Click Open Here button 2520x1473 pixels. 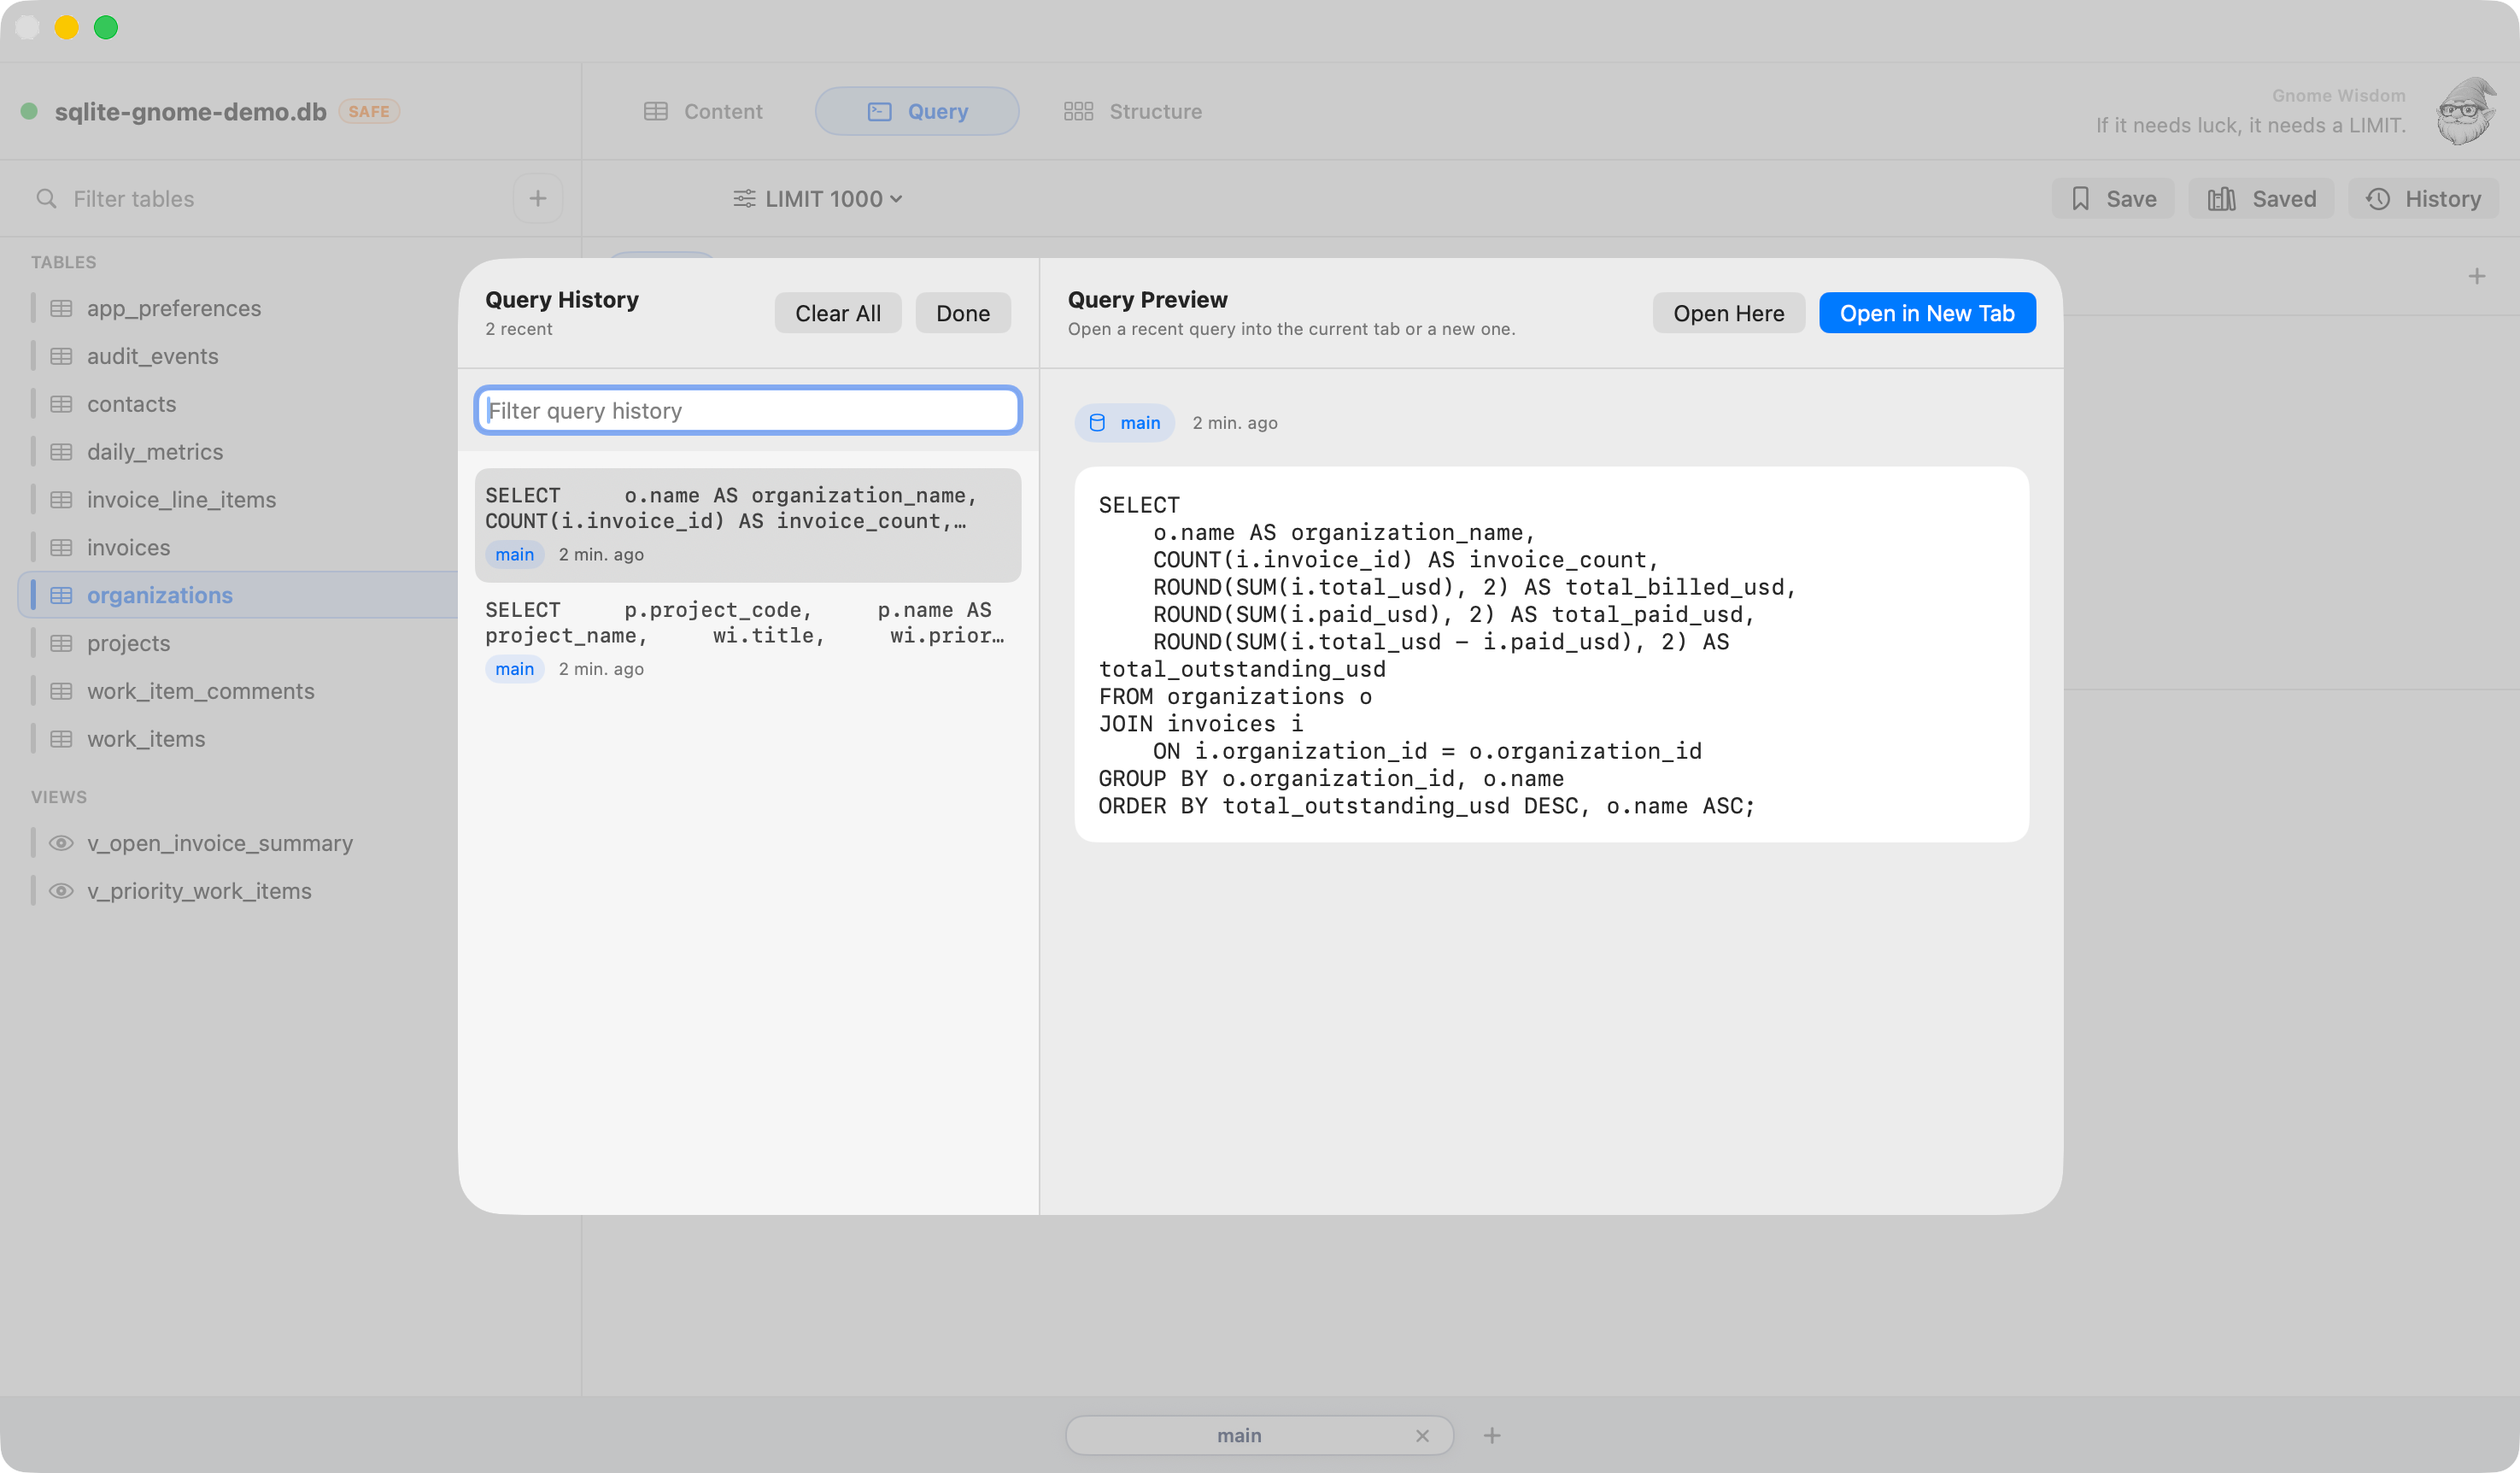(x=1727, y=313)
